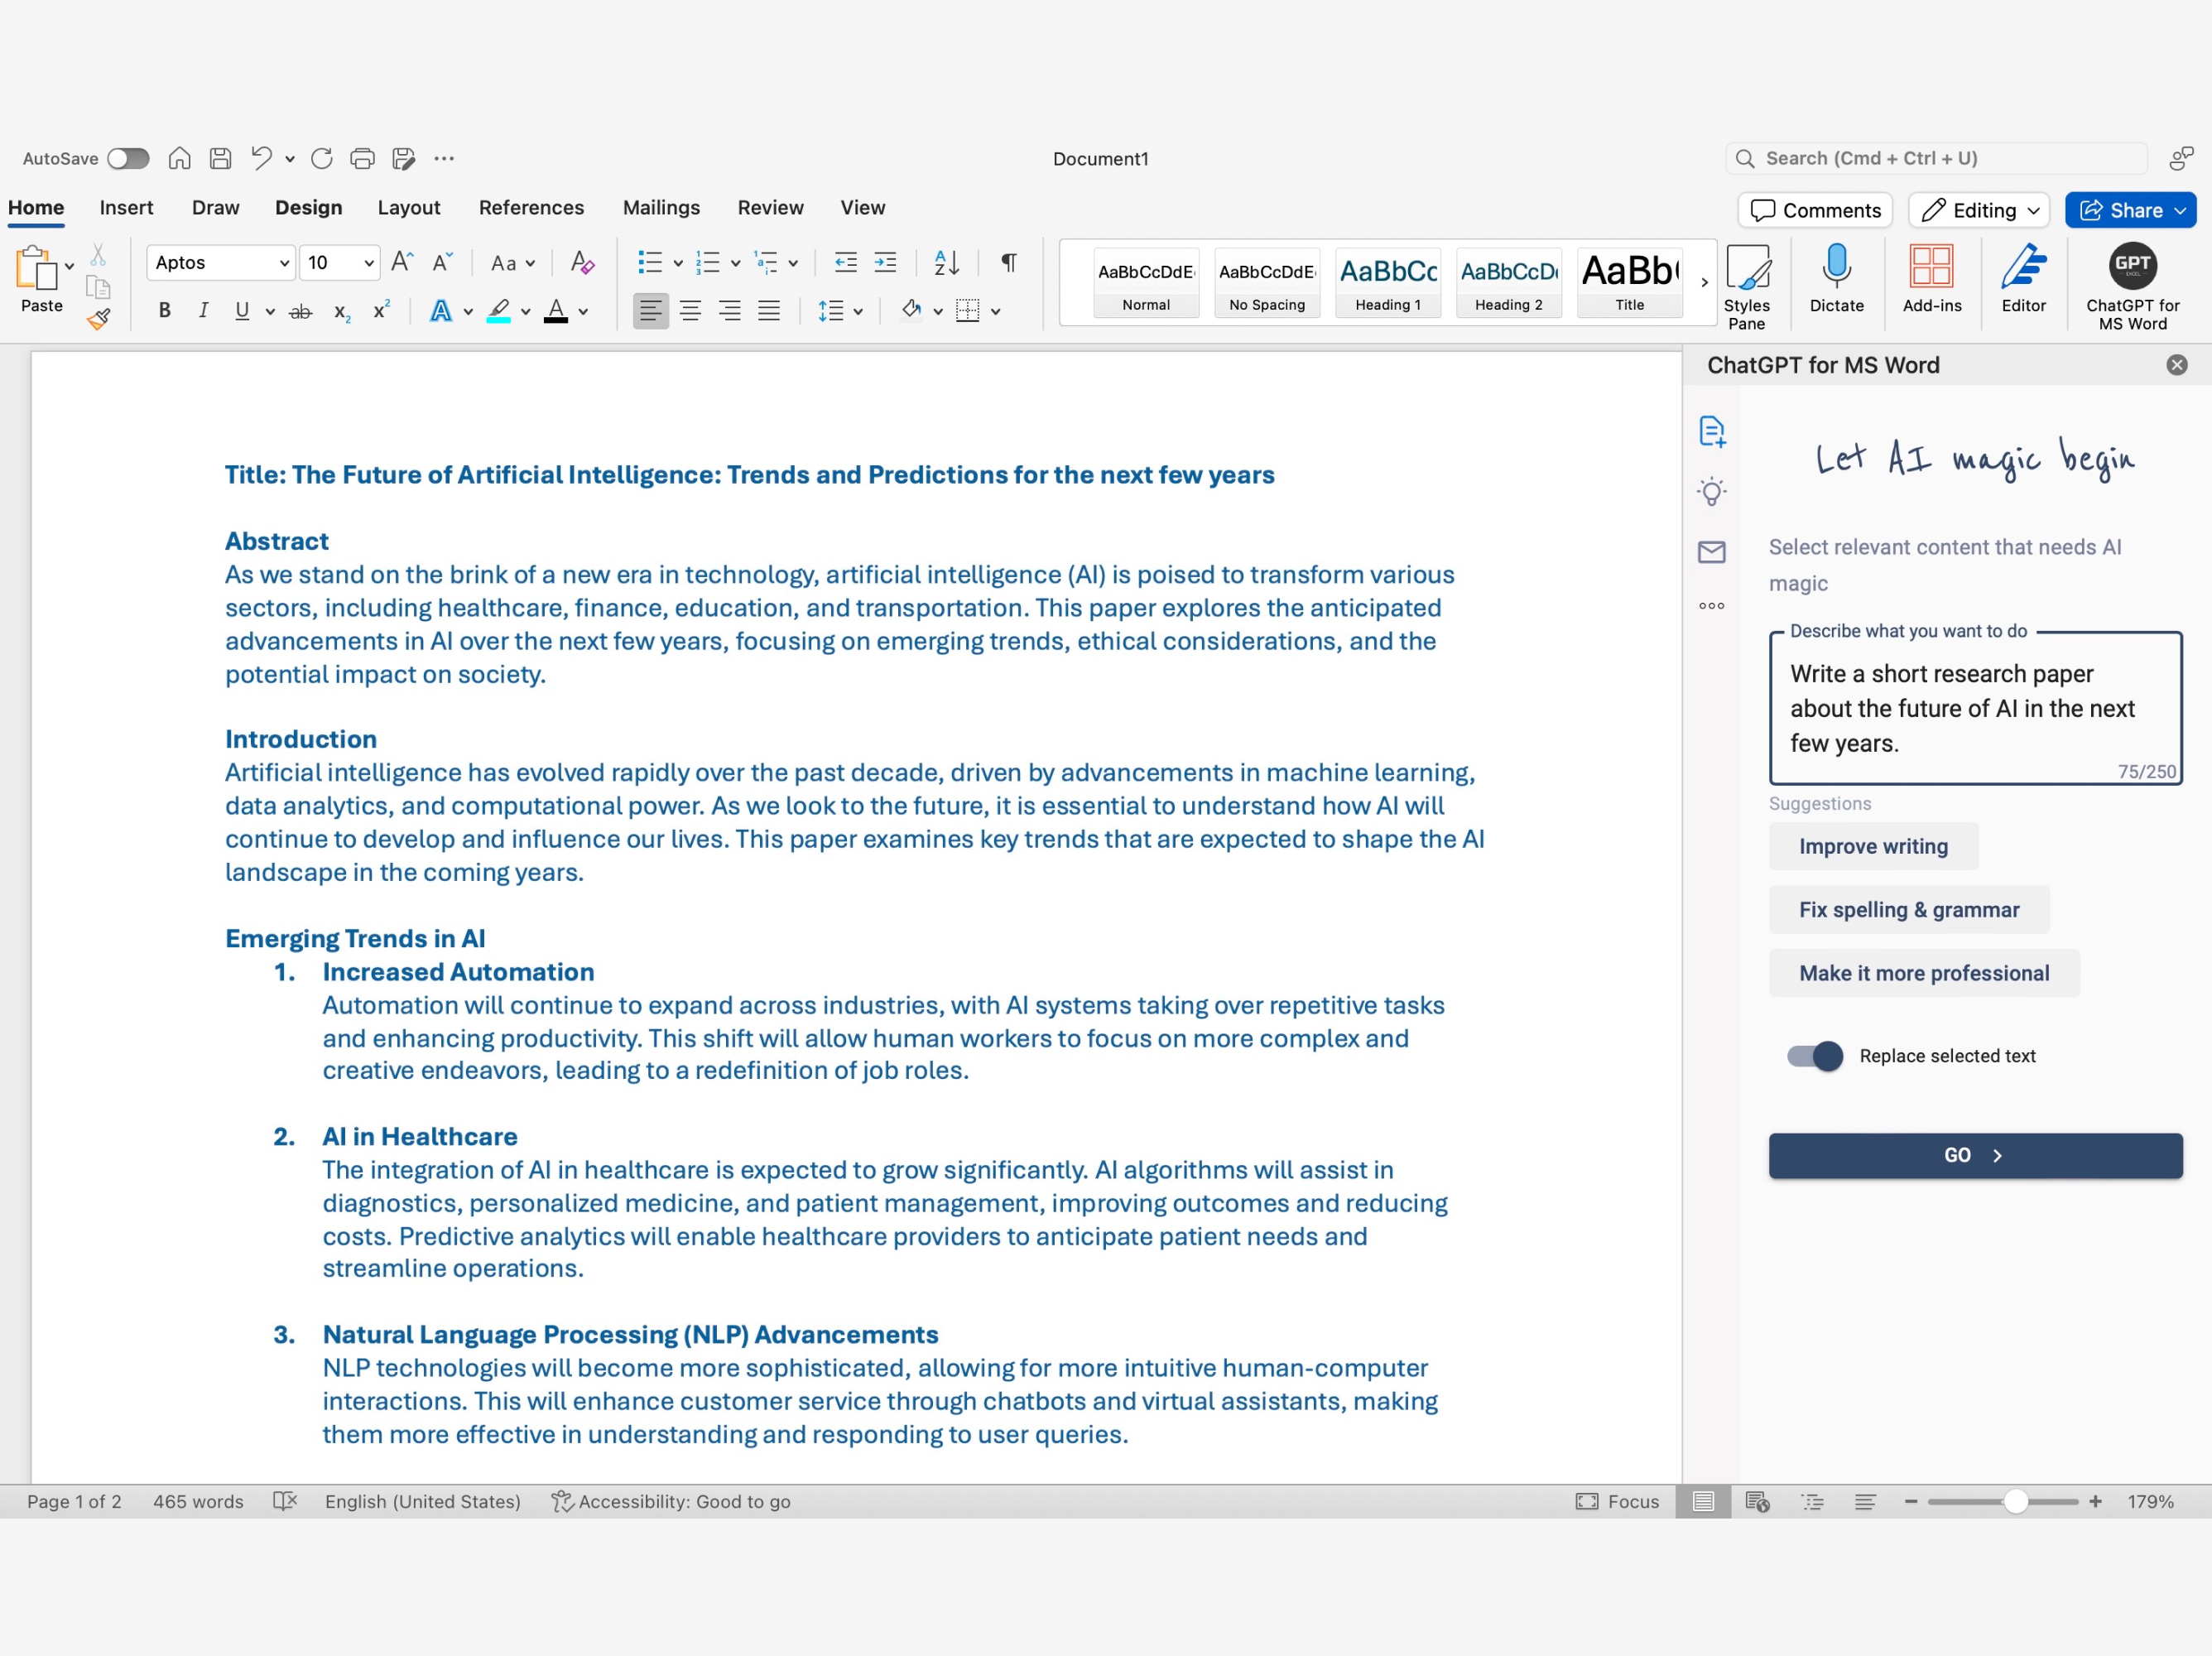
Task: Toggle left text alignment
Action: (651, 311)
